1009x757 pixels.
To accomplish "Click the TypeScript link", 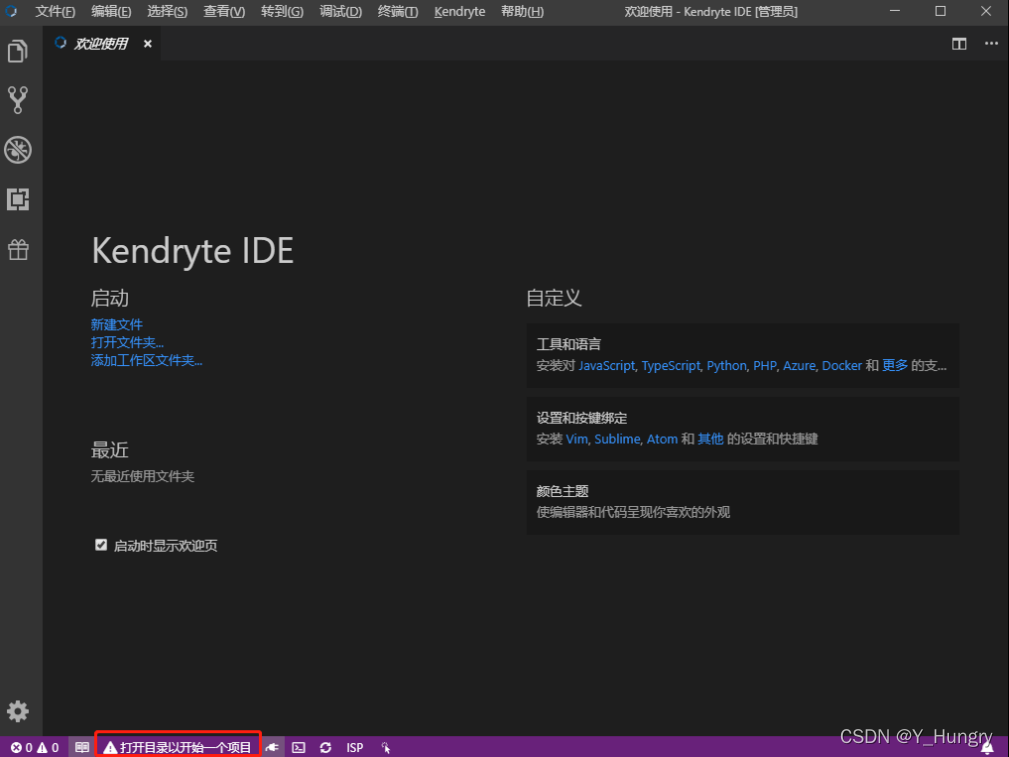I will tap(671, 366).
